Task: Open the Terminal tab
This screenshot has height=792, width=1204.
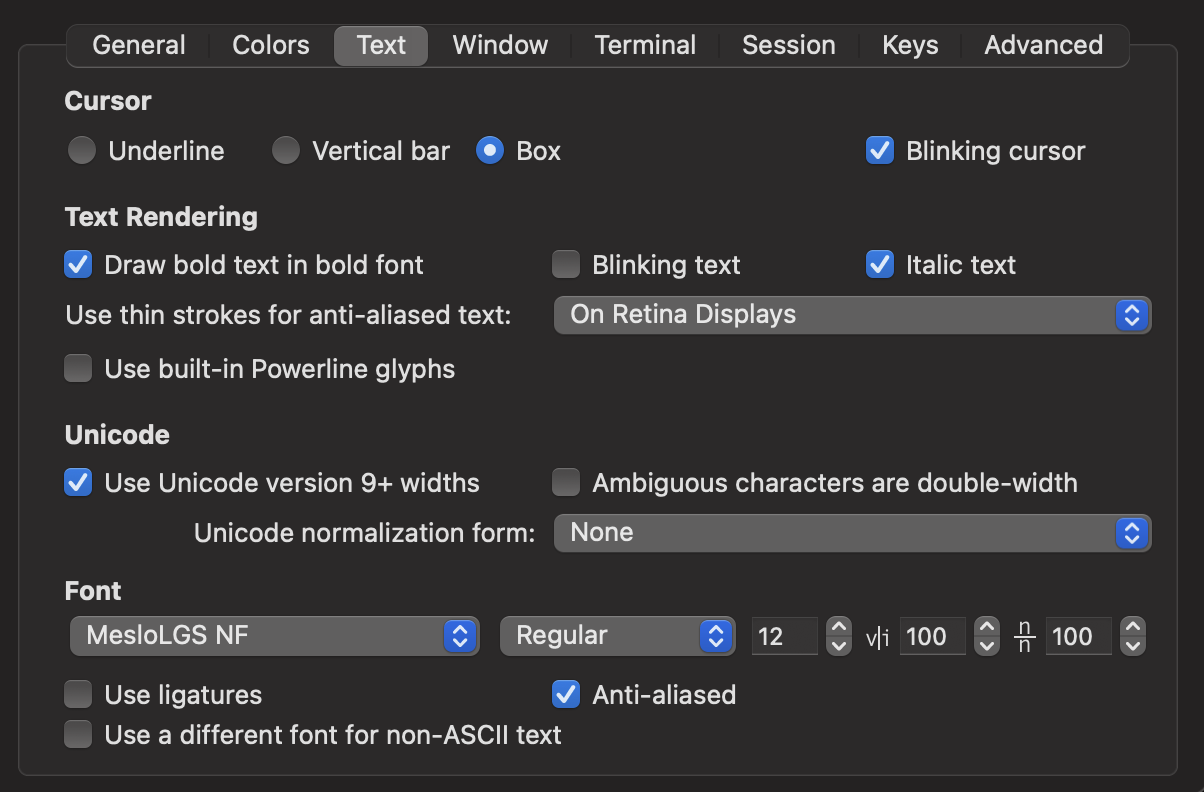Action: (x=644, y=44)
